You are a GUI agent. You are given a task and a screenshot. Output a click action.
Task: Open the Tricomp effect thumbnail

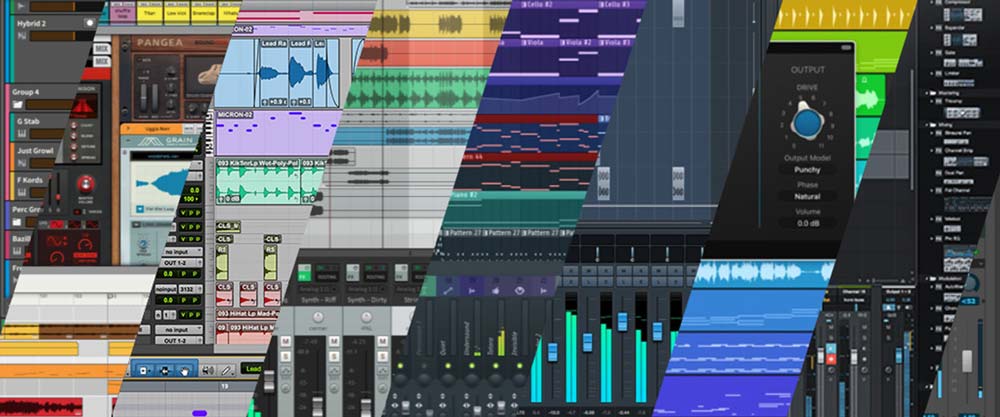[962, 112]
